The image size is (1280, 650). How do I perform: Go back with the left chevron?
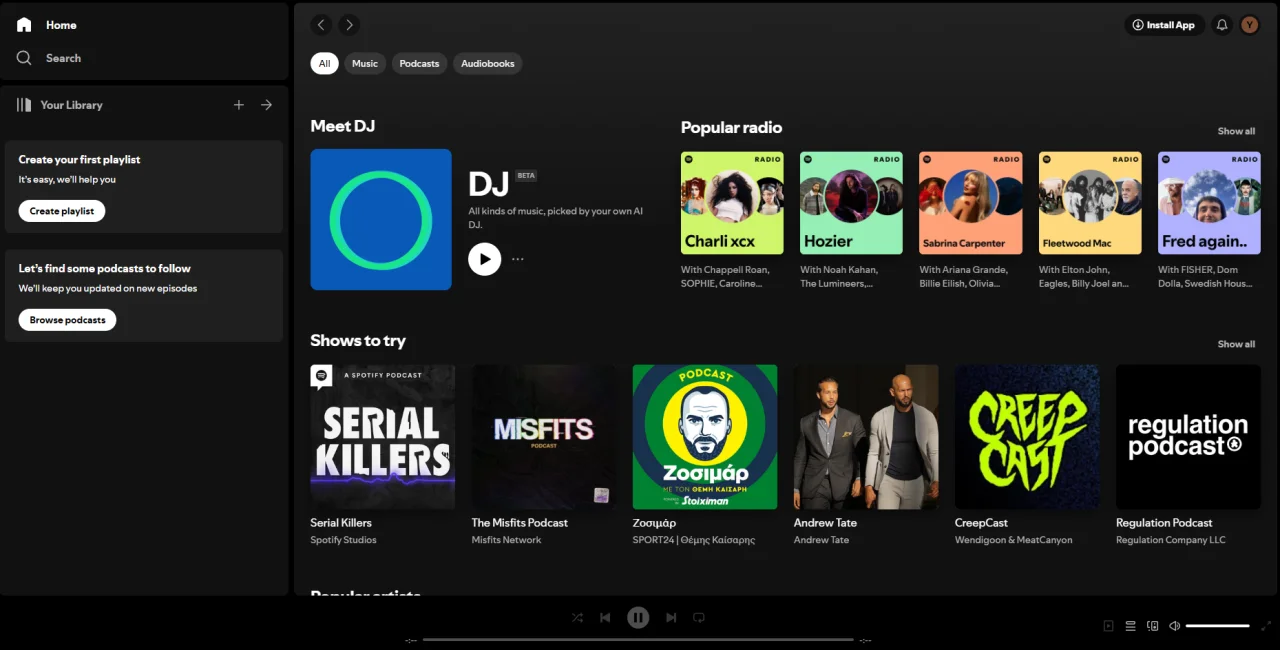point(321,25)
